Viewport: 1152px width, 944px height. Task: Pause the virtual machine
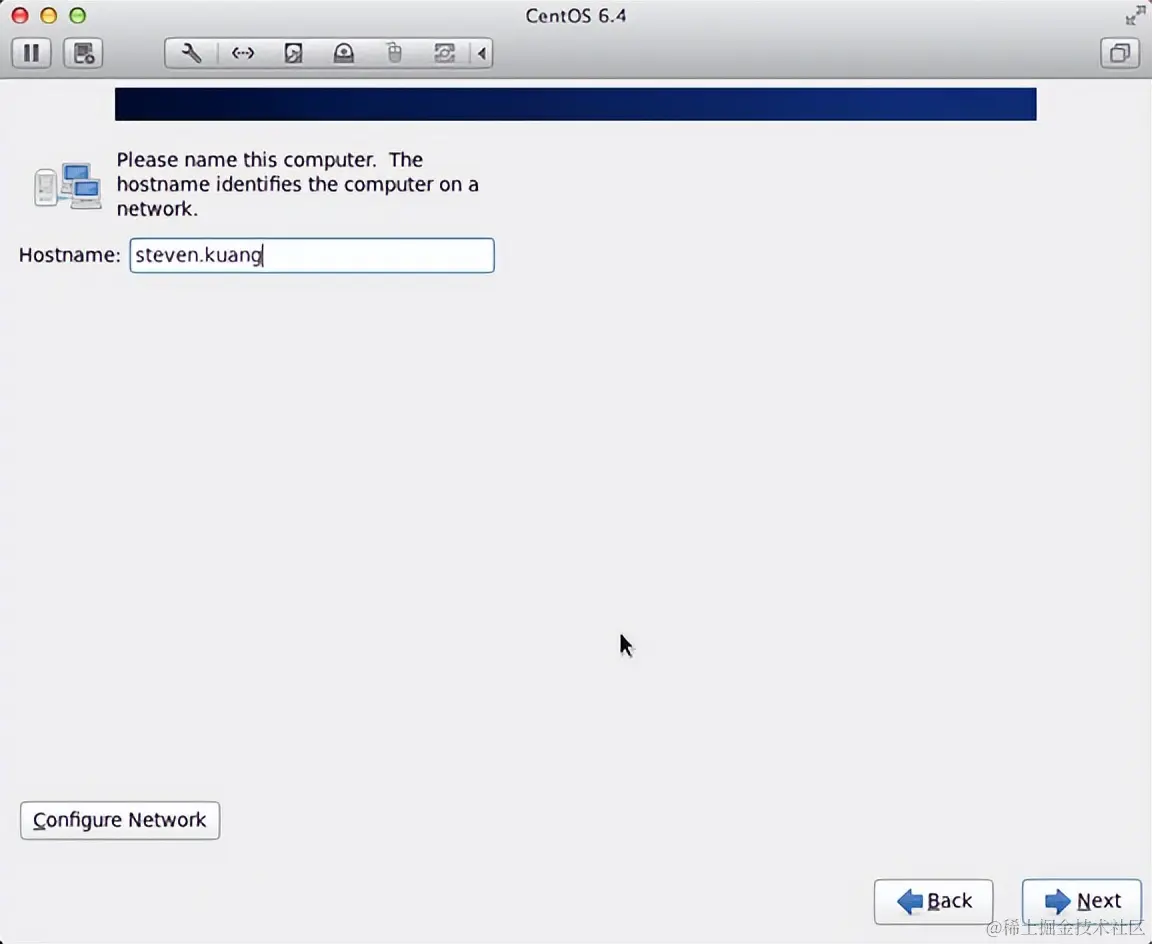pos(32,53)
